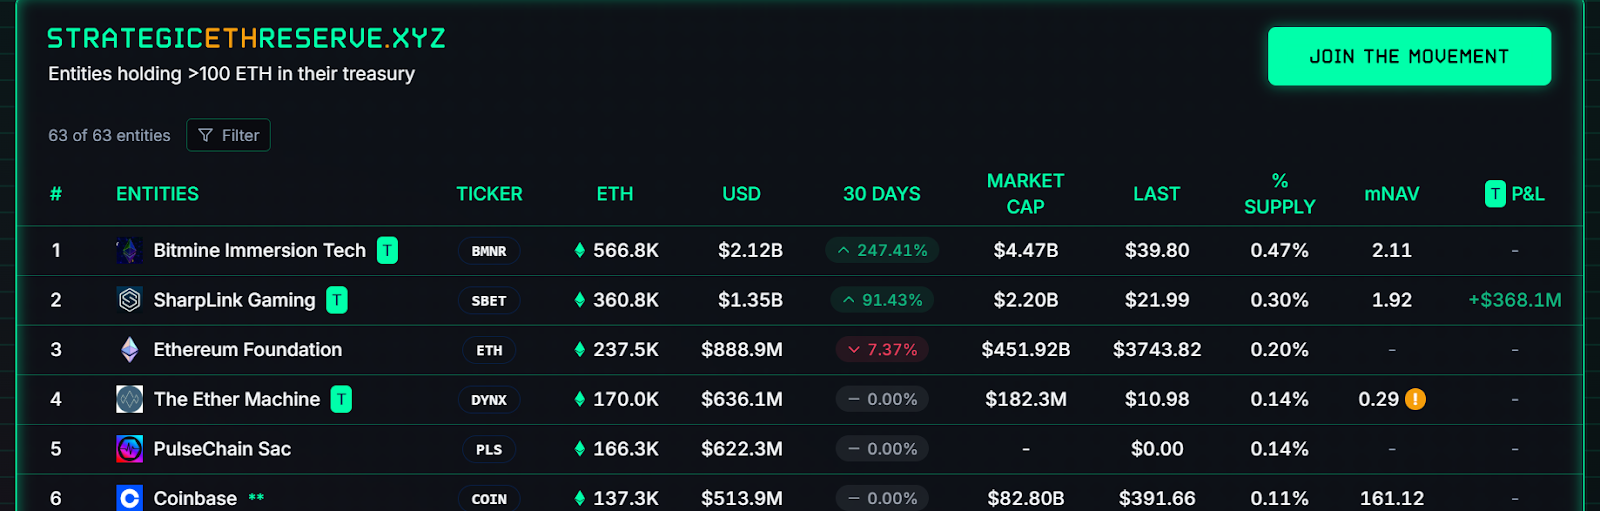The image size is (1600, 511).
Task: Click the T badge next to The Ether Machine
Action: point(341,399)
